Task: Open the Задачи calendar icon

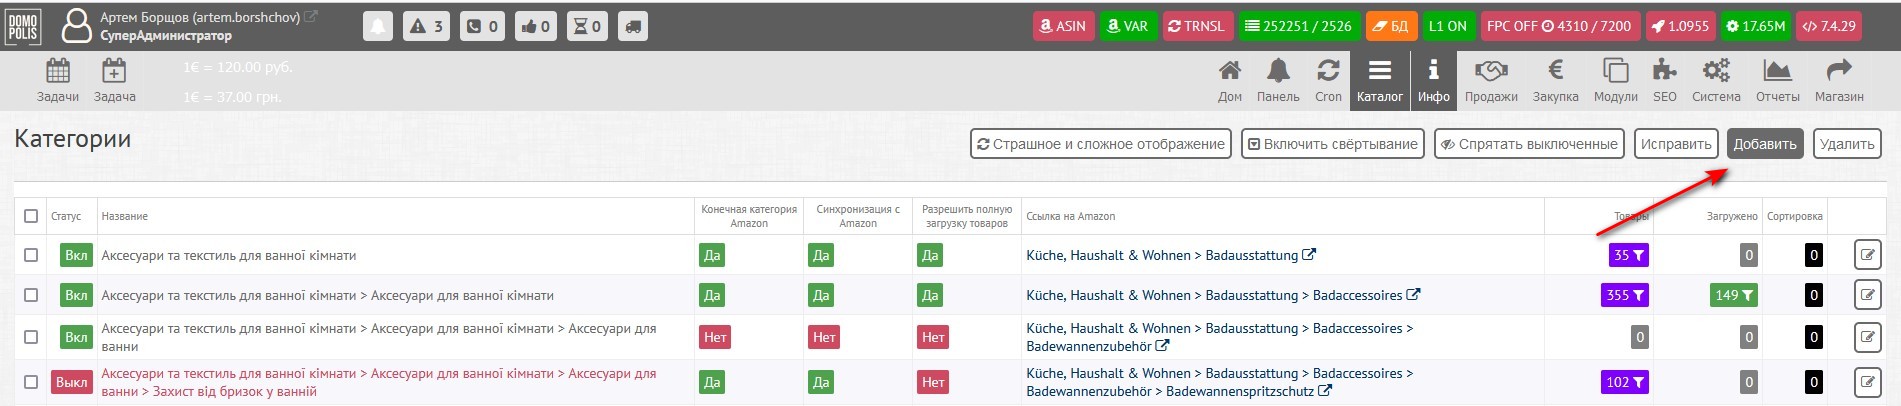Action: (58, 80)
